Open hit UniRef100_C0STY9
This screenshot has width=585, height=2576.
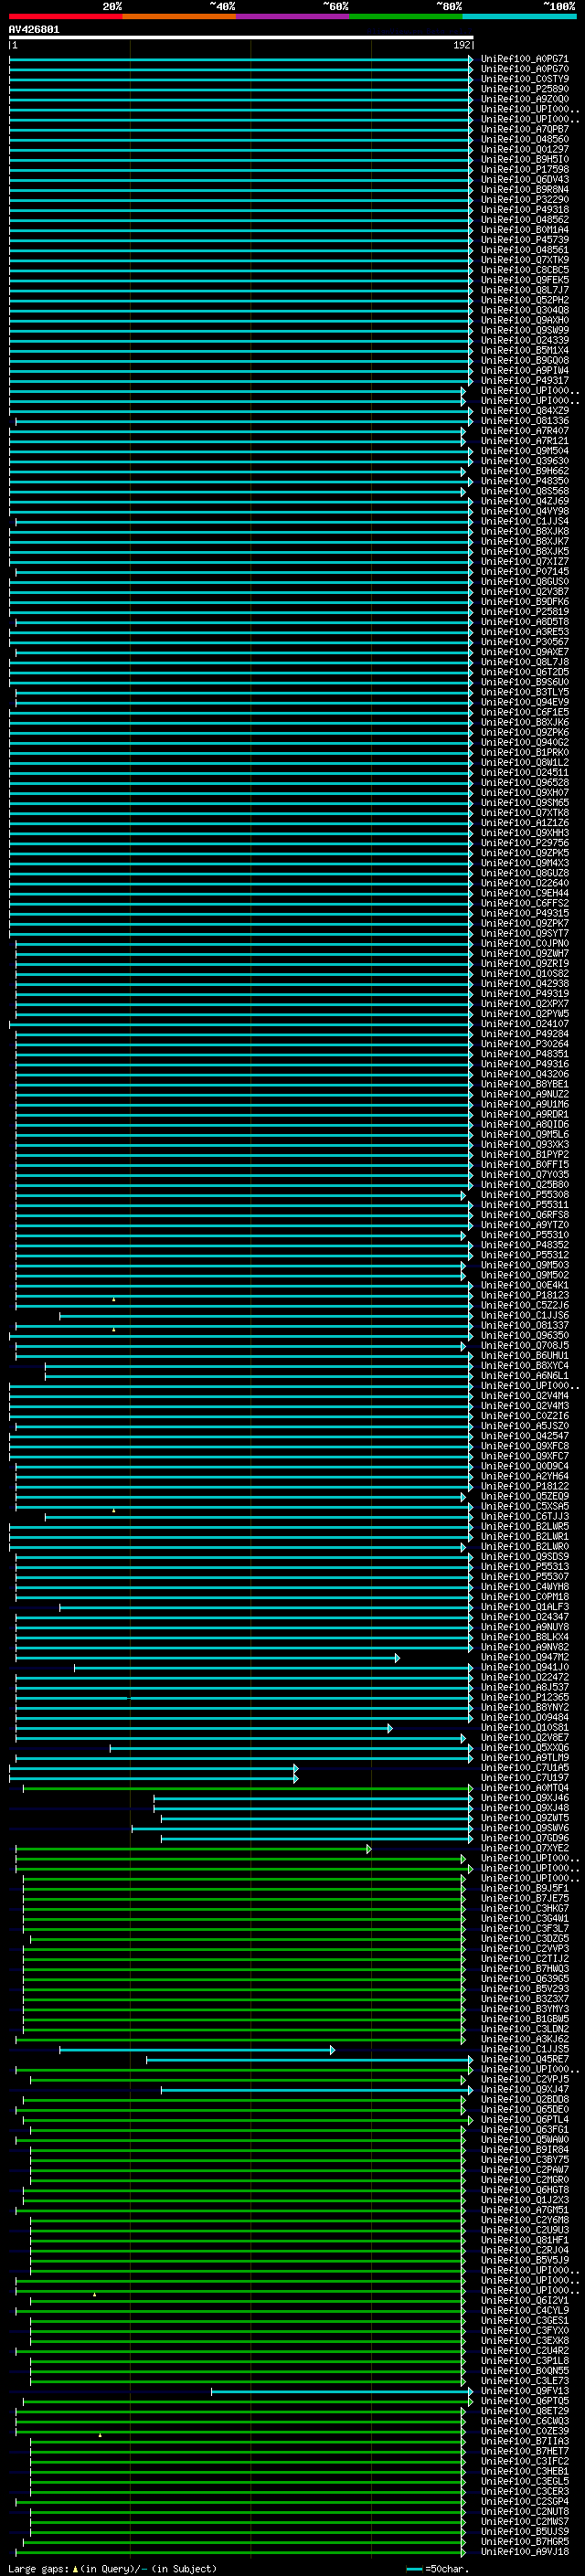[525, 79]
